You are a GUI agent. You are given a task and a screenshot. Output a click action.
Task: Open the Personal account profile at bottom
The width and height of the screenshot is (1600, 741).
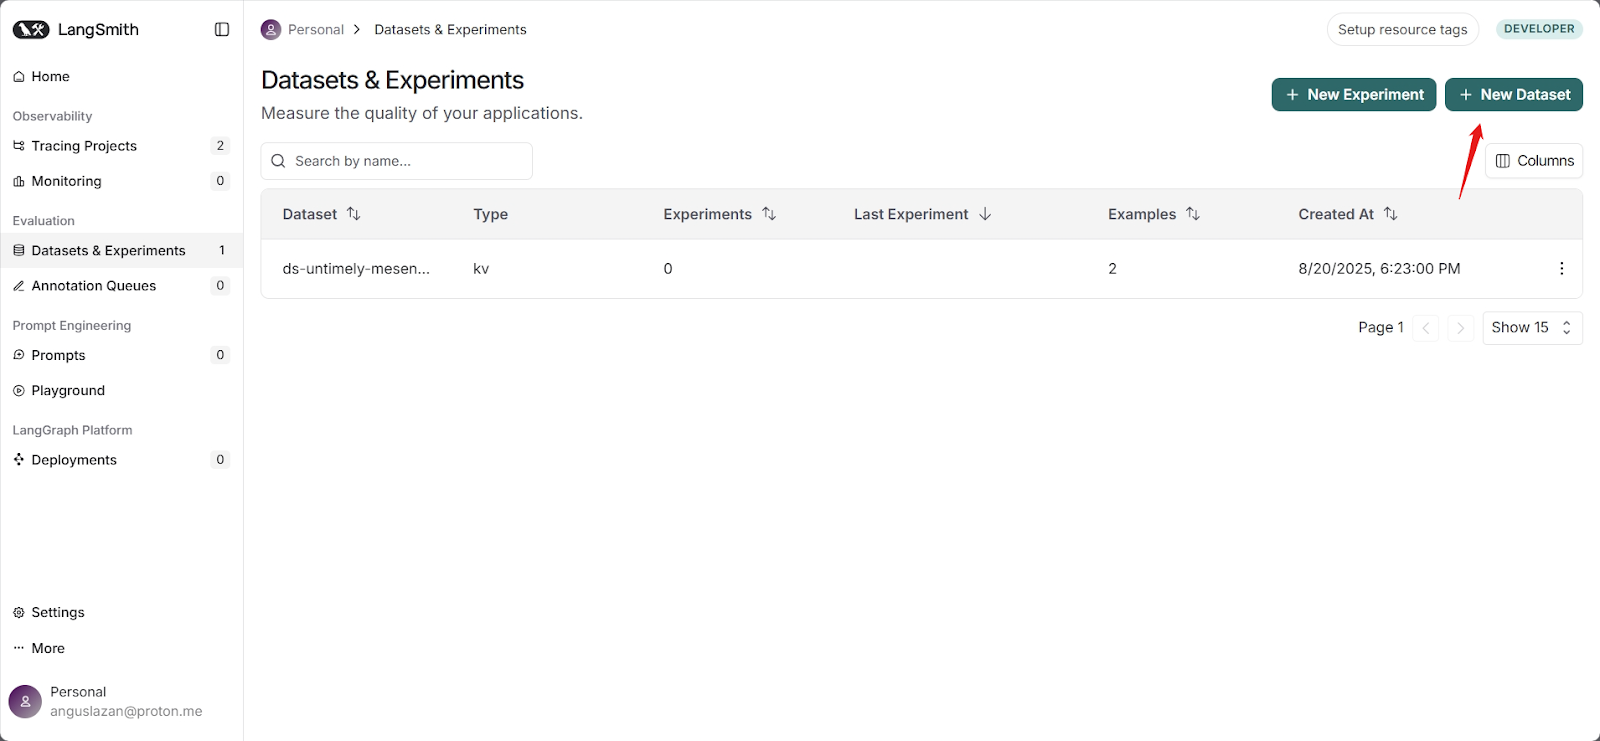point(121,701)
